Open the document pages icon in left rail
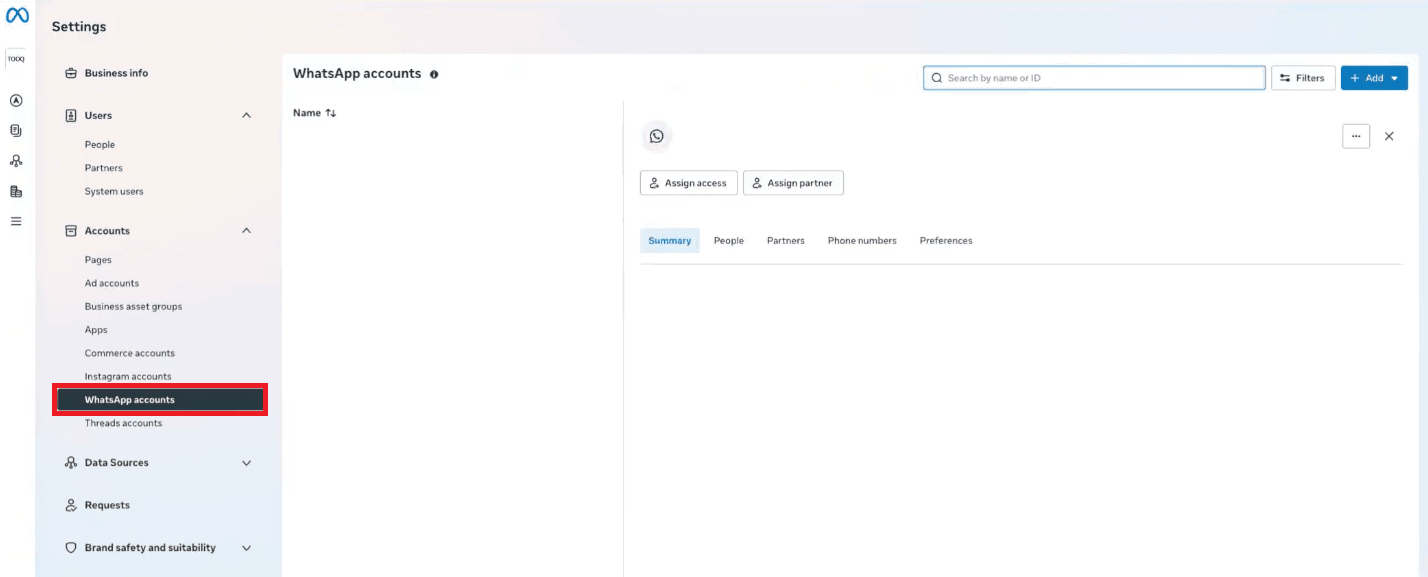The height and width of the screenshot is (577, 1428). coord(16,130)
